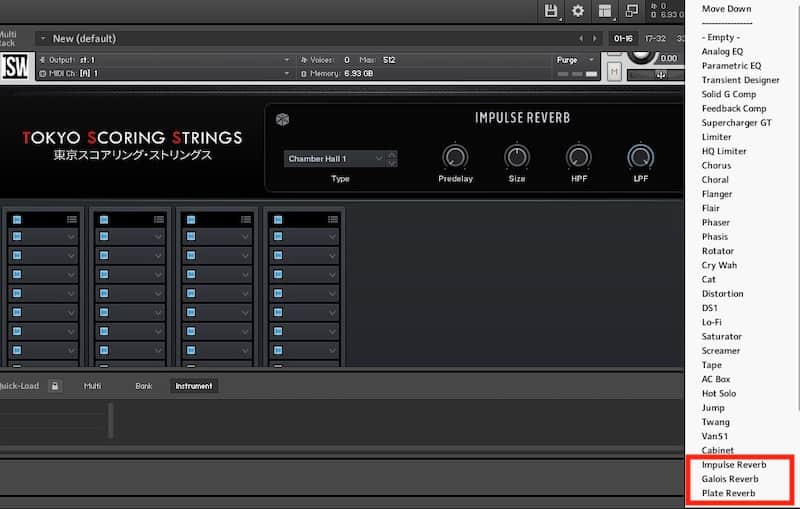Viewport: 800px width, 509px height.
Task: Click the minimized view window icon
Action: pos(632,11)
